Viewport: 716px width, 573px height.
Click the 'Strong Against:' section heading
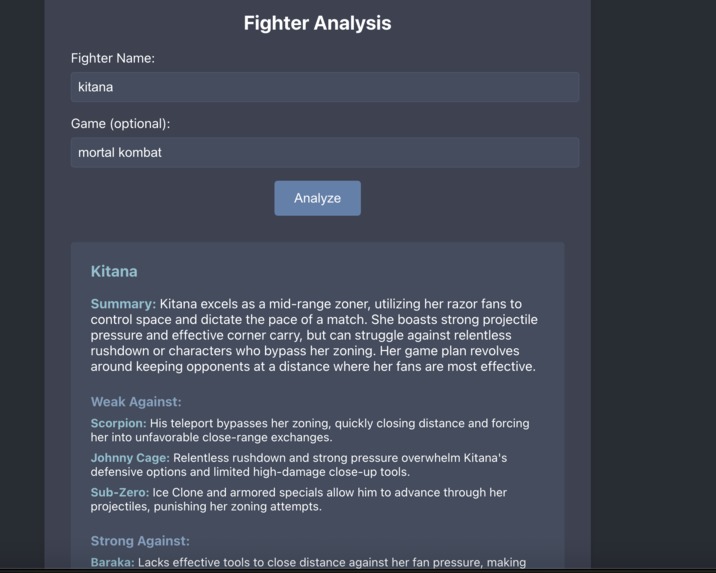pyautogui.click(x=140, y=541)
